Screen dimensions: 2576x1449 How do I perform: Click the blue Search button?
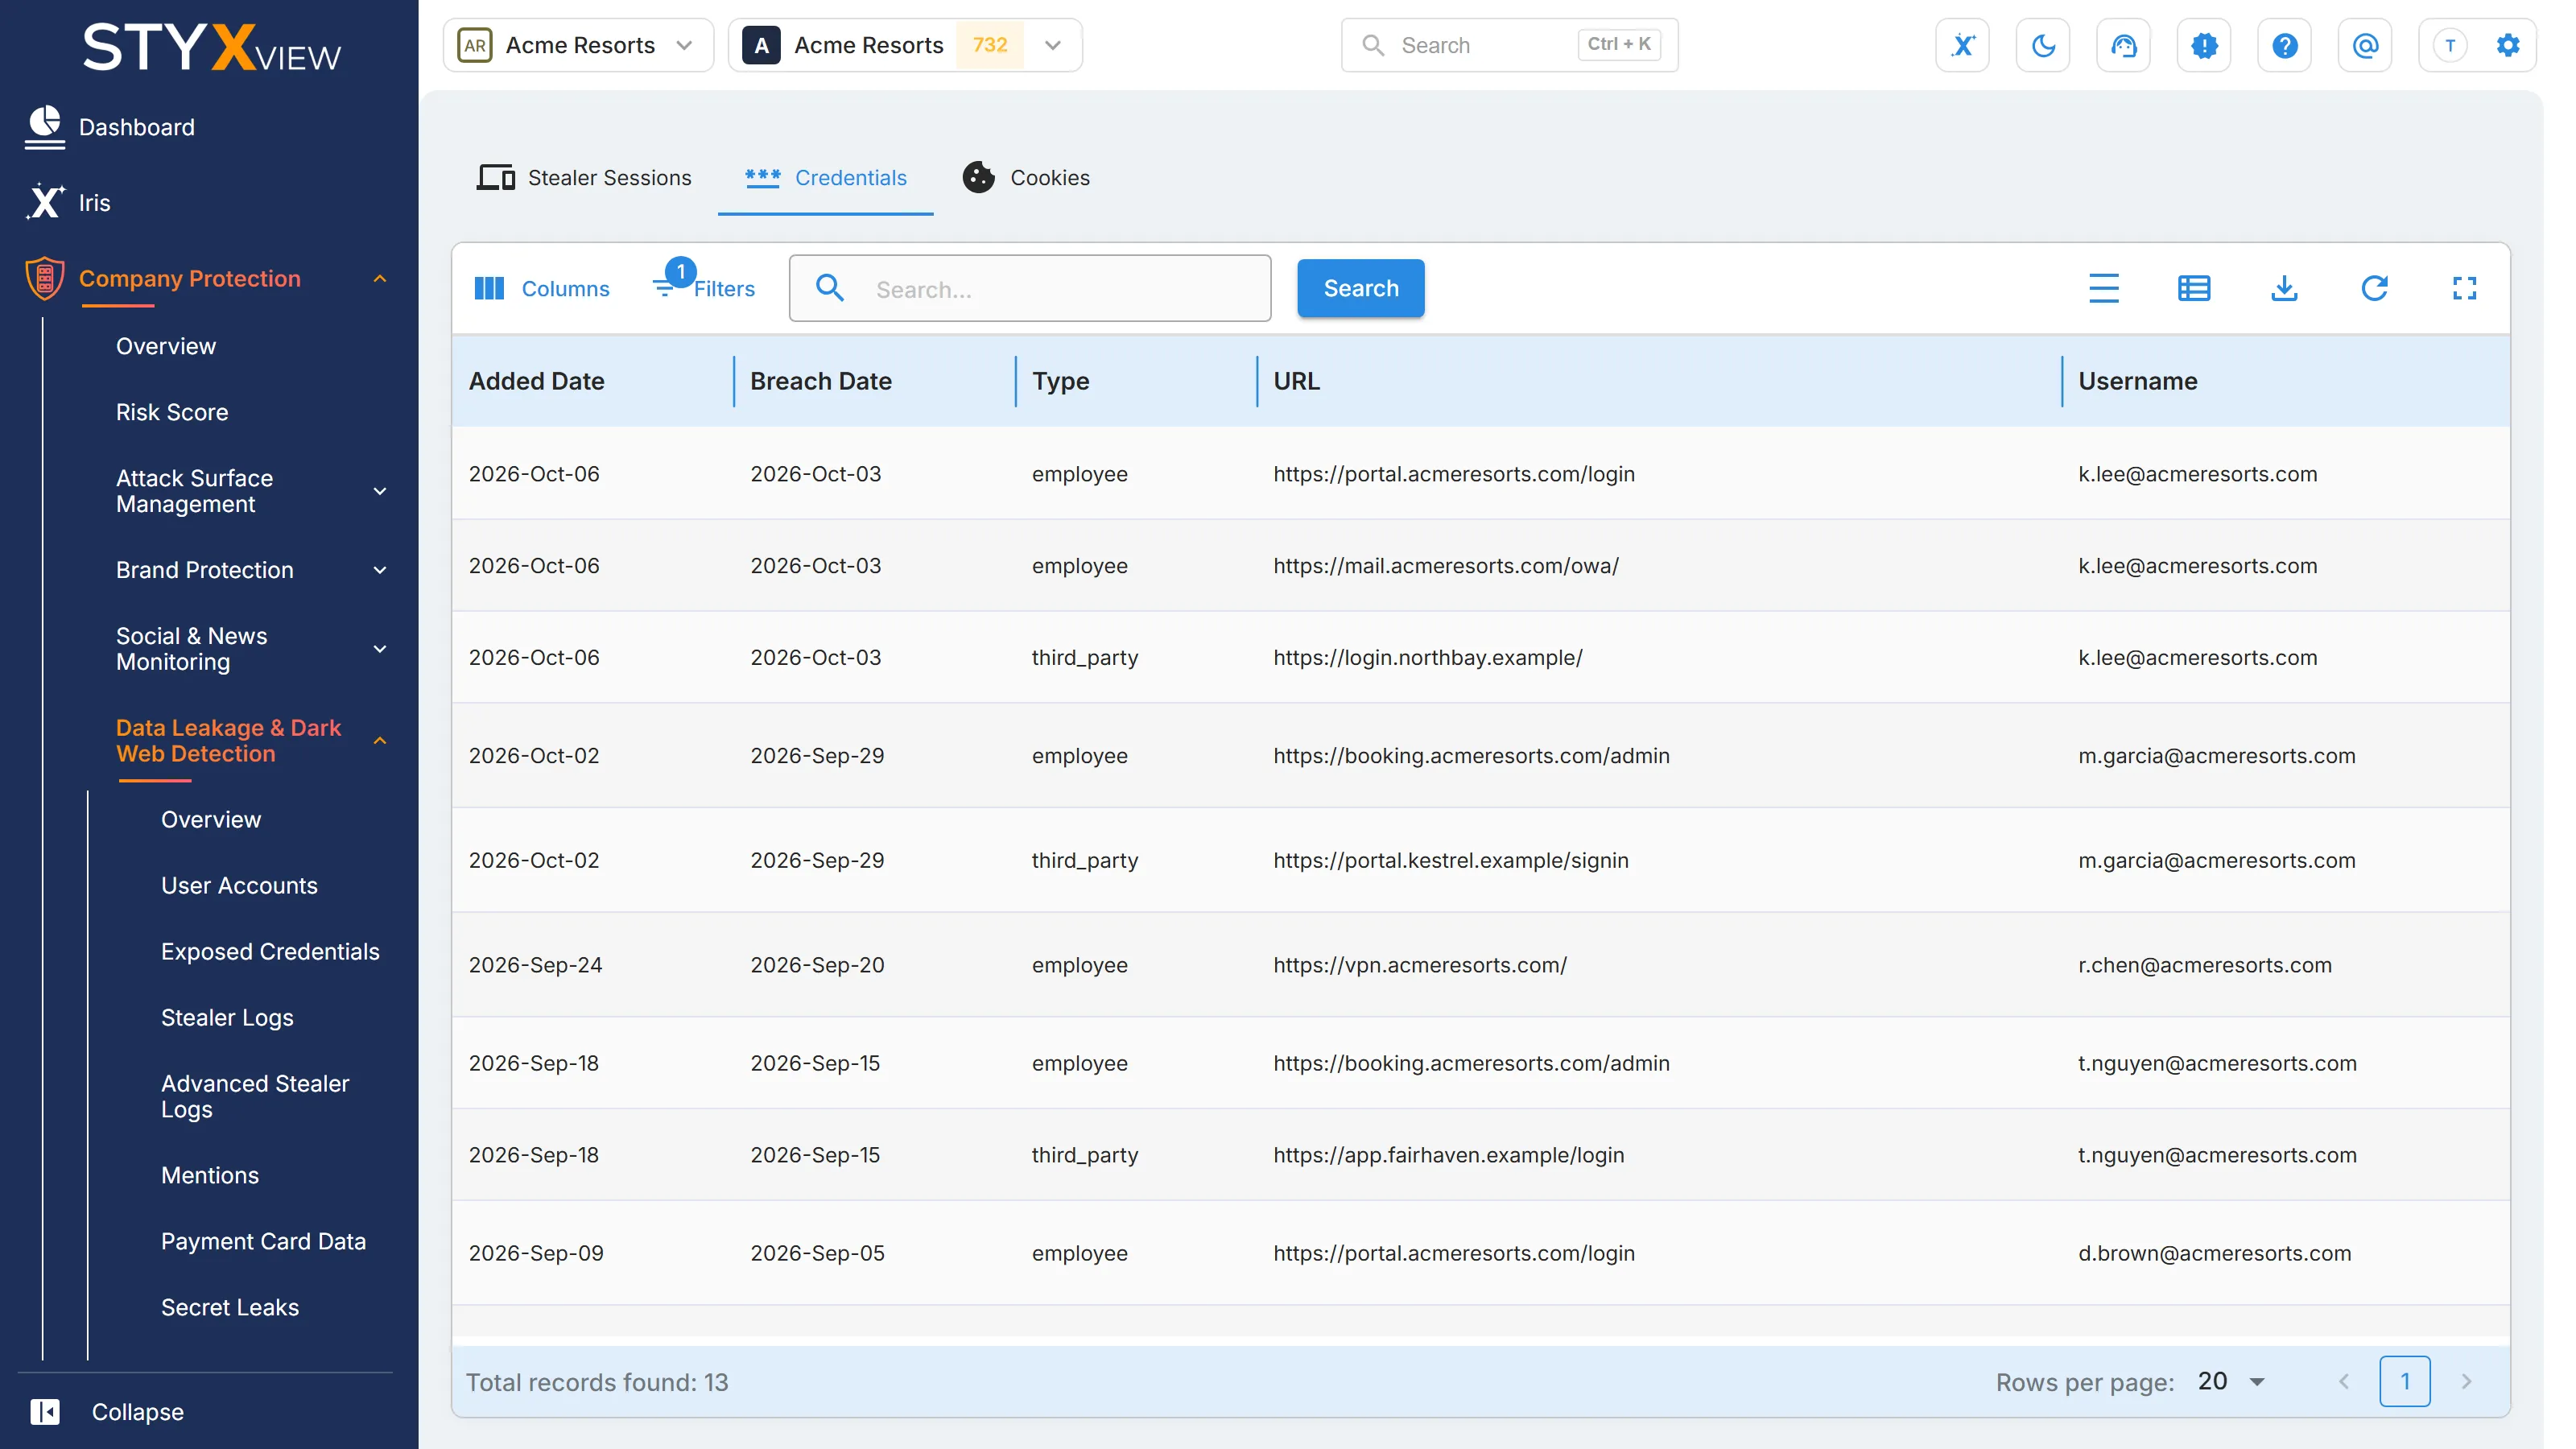click(x=1361, y=288)
